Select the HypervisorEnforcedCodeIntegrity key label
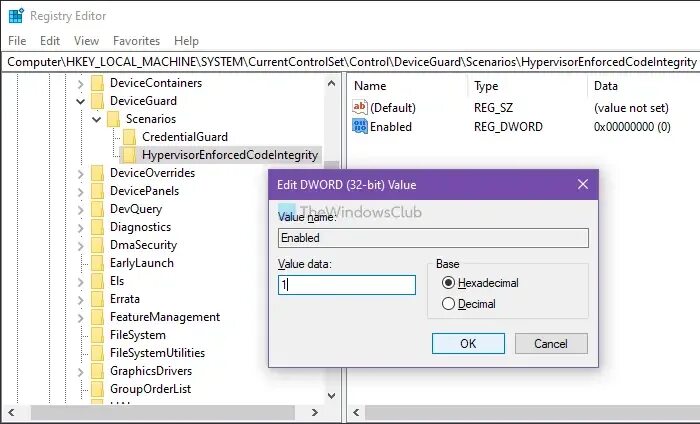The width and height of the screenshot is (700, 424). (x=230, y=155)
